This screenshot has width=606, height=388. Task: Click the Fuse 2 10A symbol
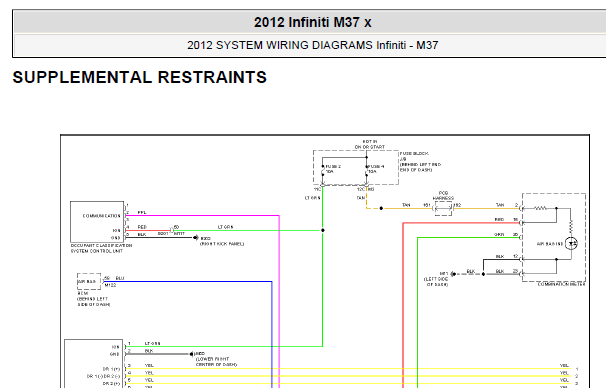(323, 169)
